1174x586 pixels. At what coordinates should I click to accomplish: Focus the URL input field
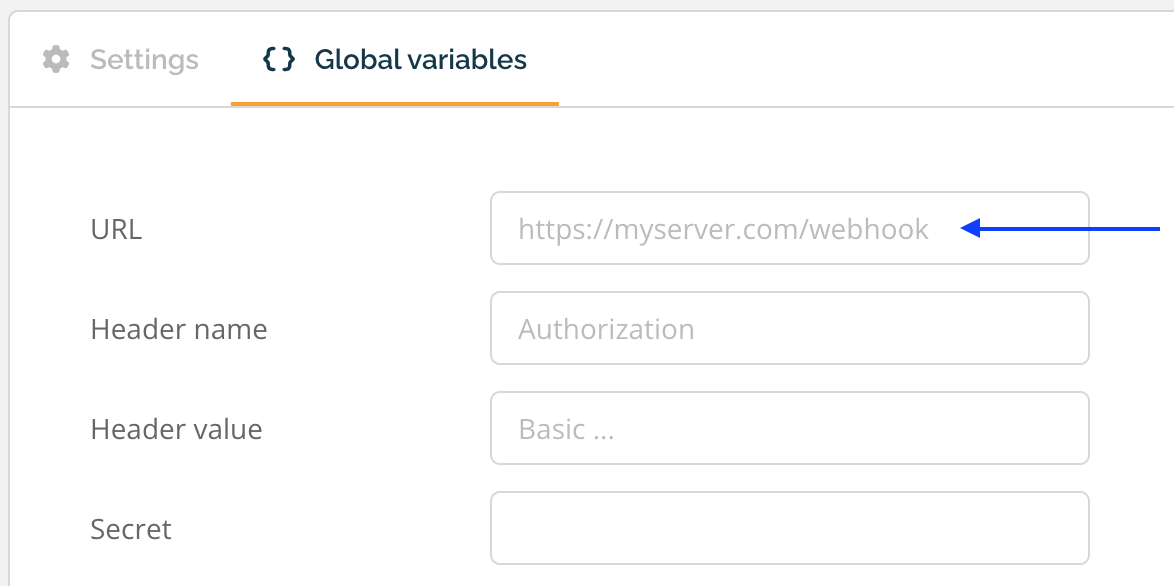pos(789,228)
